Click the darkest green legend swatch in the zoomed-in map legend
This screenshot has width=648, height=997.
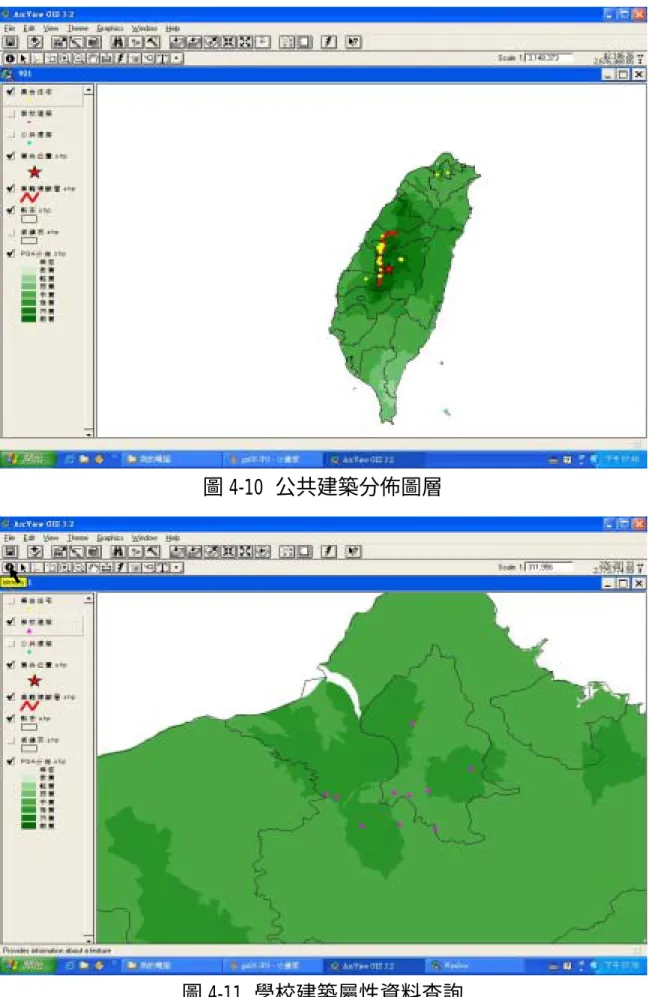point(29,825)
